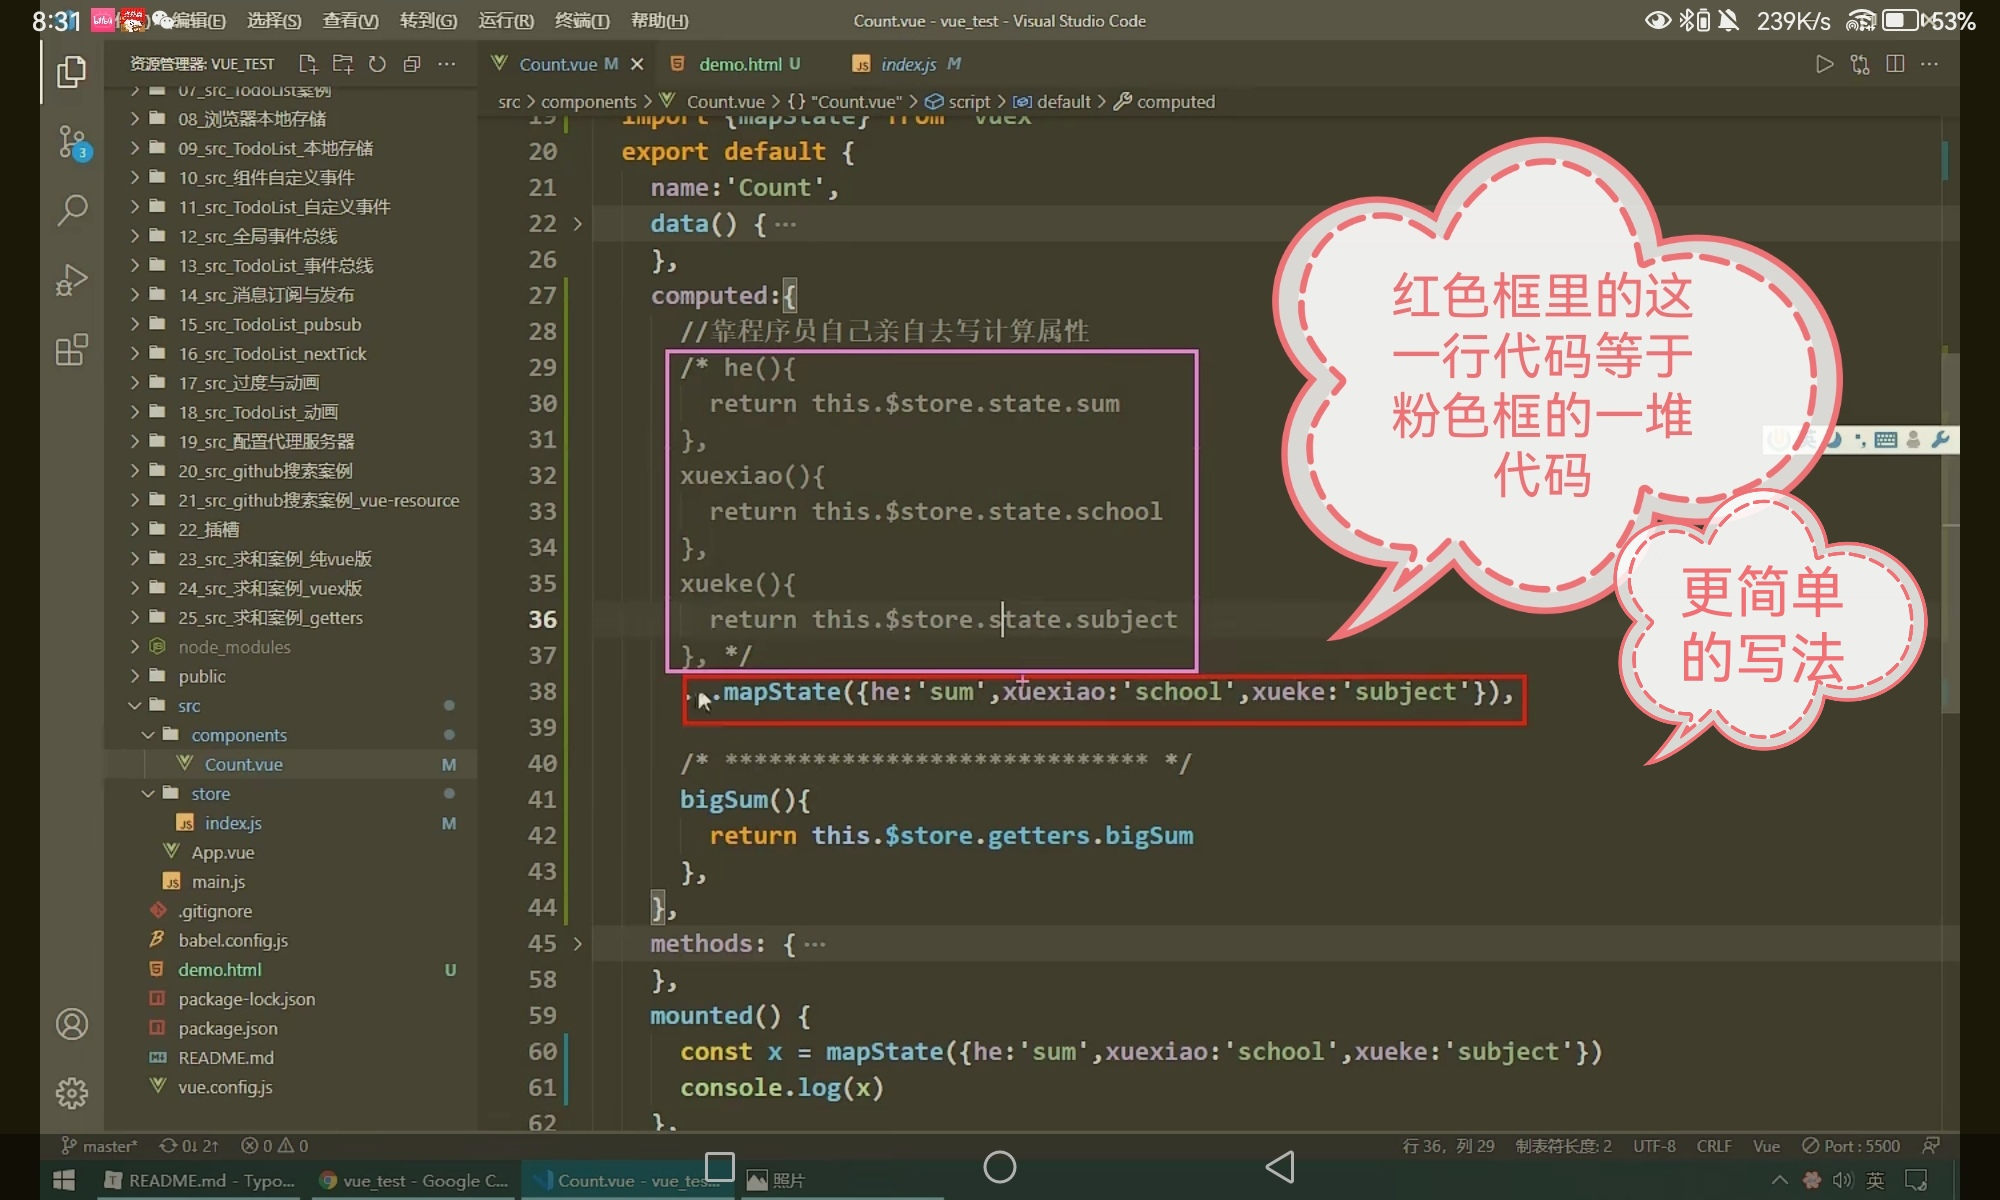Image resolution: width=2000 pixels, height=1200 pixels.
Task: Run the code with play icon
Action: (1824, 64)
